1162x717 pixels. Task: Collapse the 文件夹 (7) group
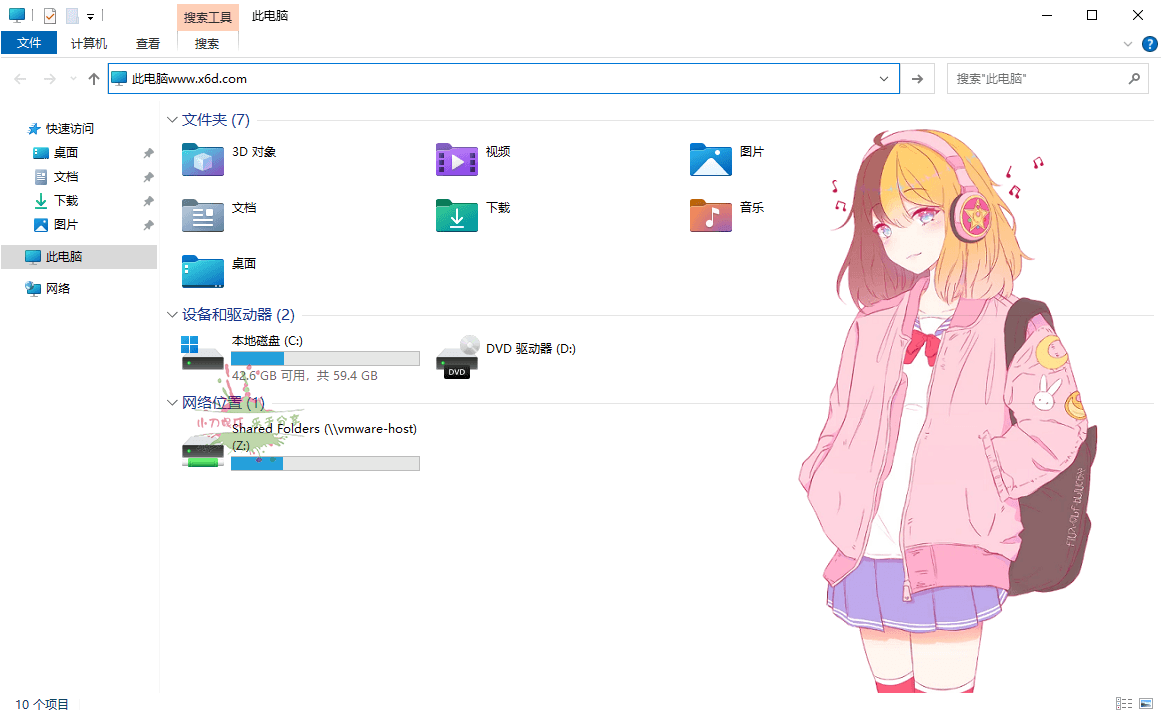point(172,120)
